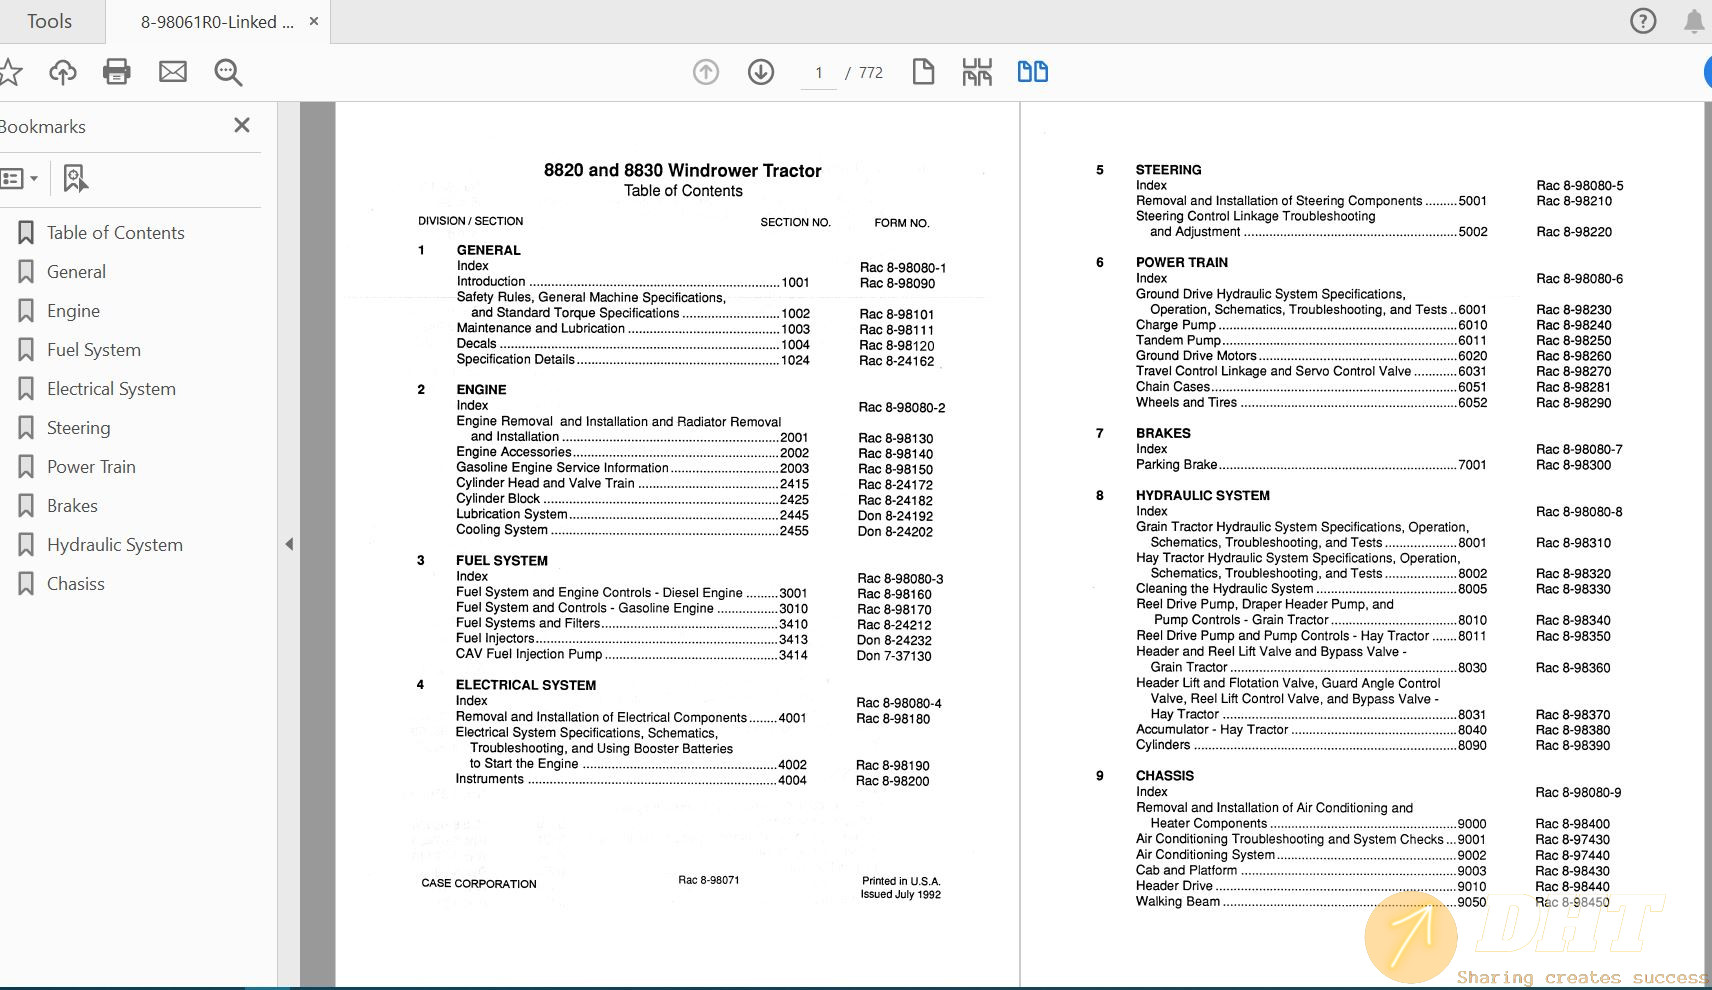
Task: Switch to the Tools tab
Action: click(49, 21)
